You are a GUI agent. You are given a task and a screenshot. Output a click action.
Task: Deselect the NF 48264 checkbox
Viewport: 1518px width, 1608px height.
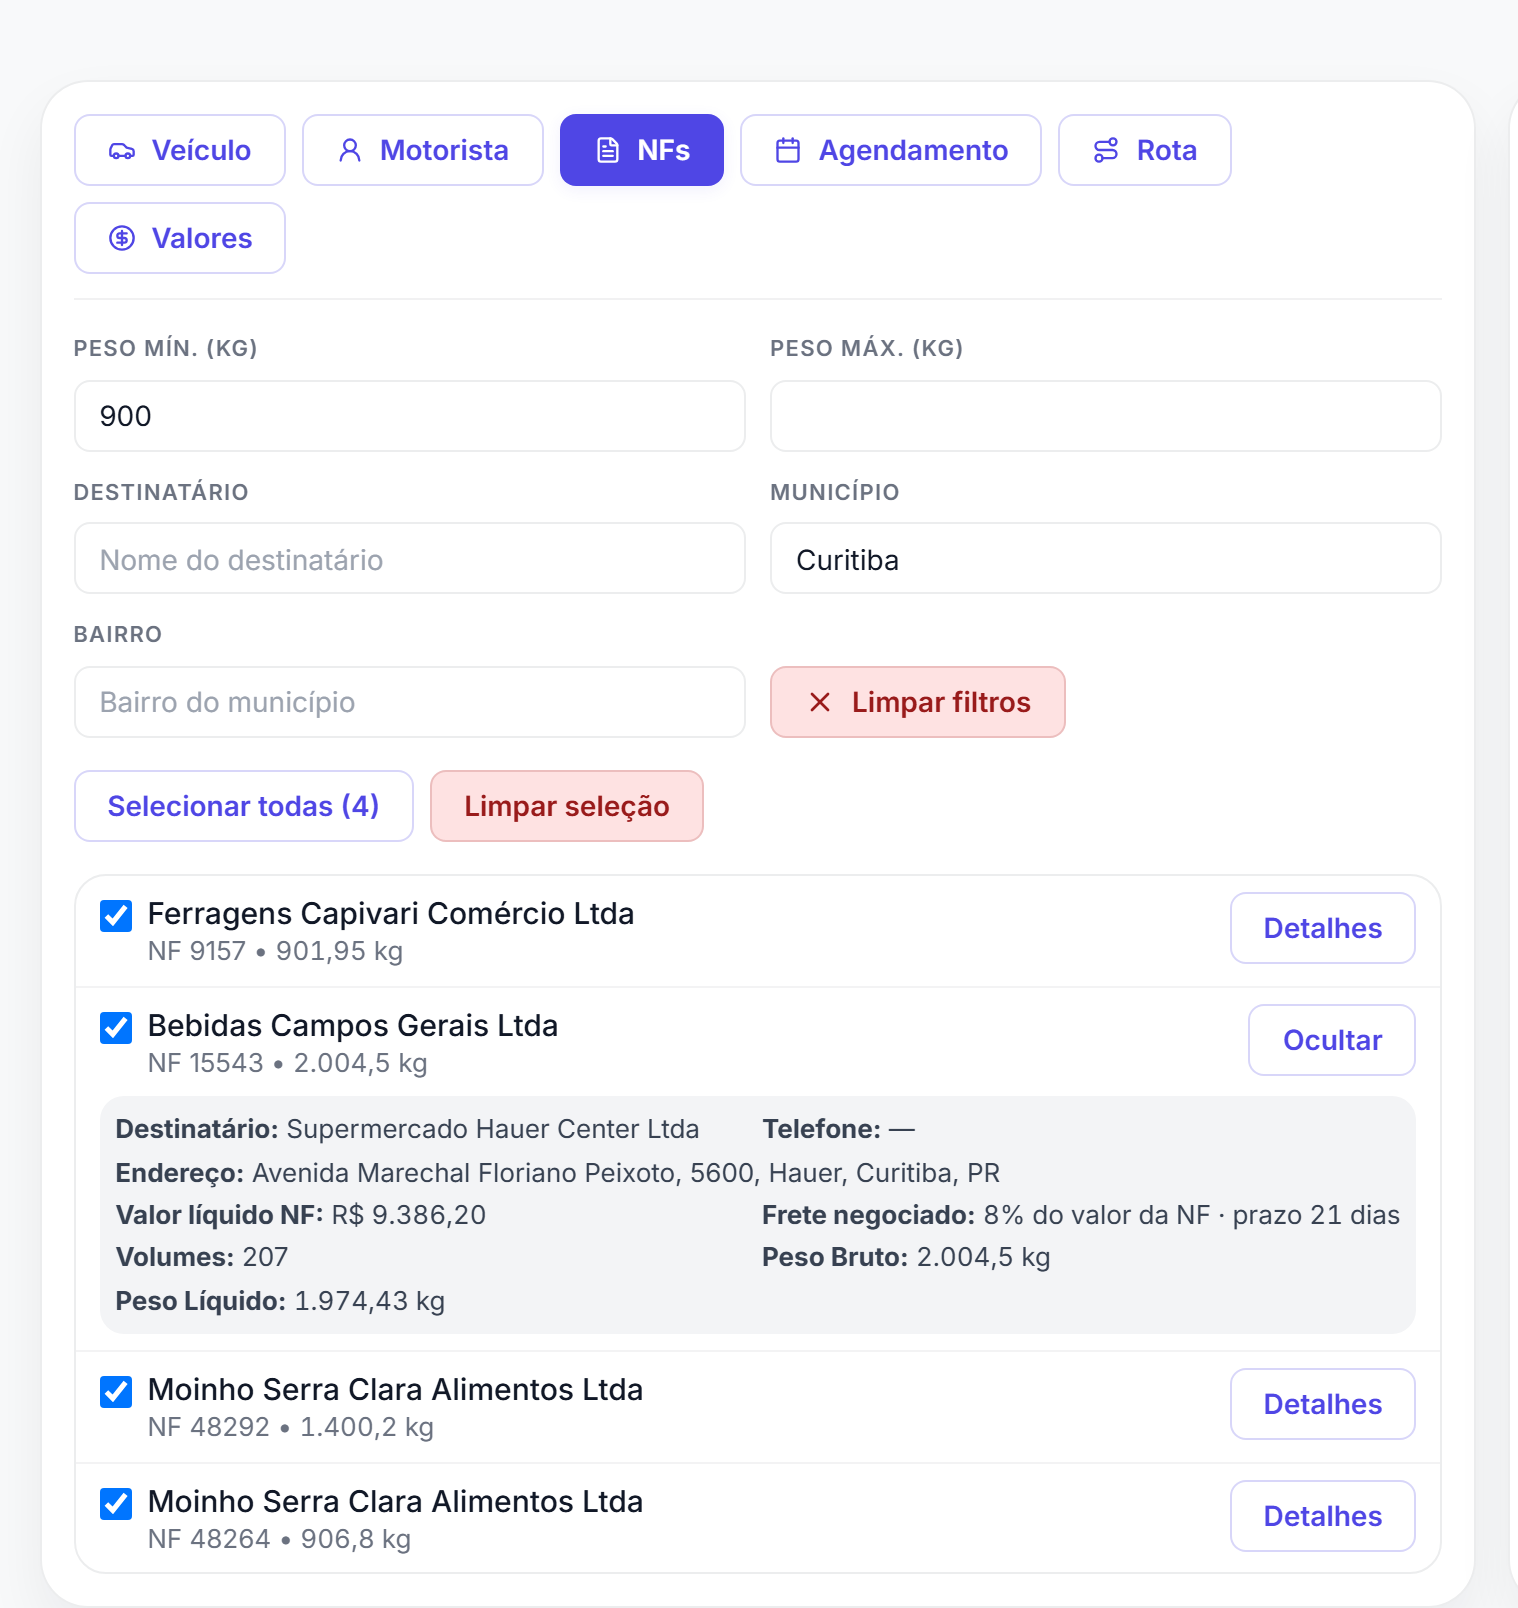[116, 1503]
